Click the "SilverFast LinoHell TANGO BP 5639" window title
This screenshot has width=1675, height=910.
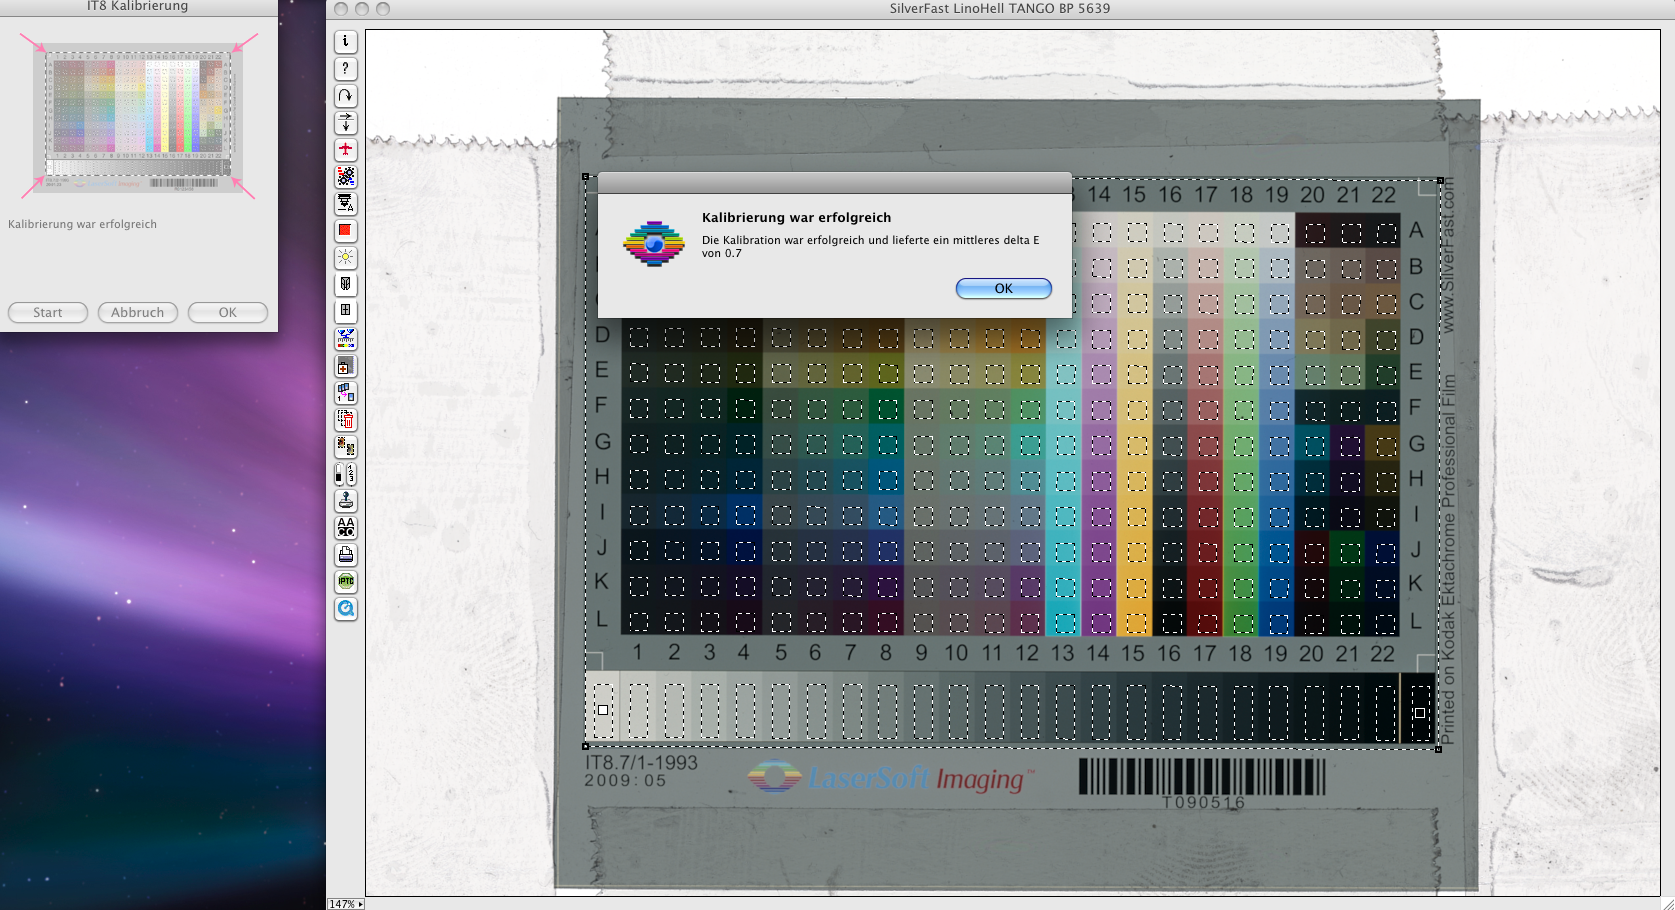click(1000, 8)
